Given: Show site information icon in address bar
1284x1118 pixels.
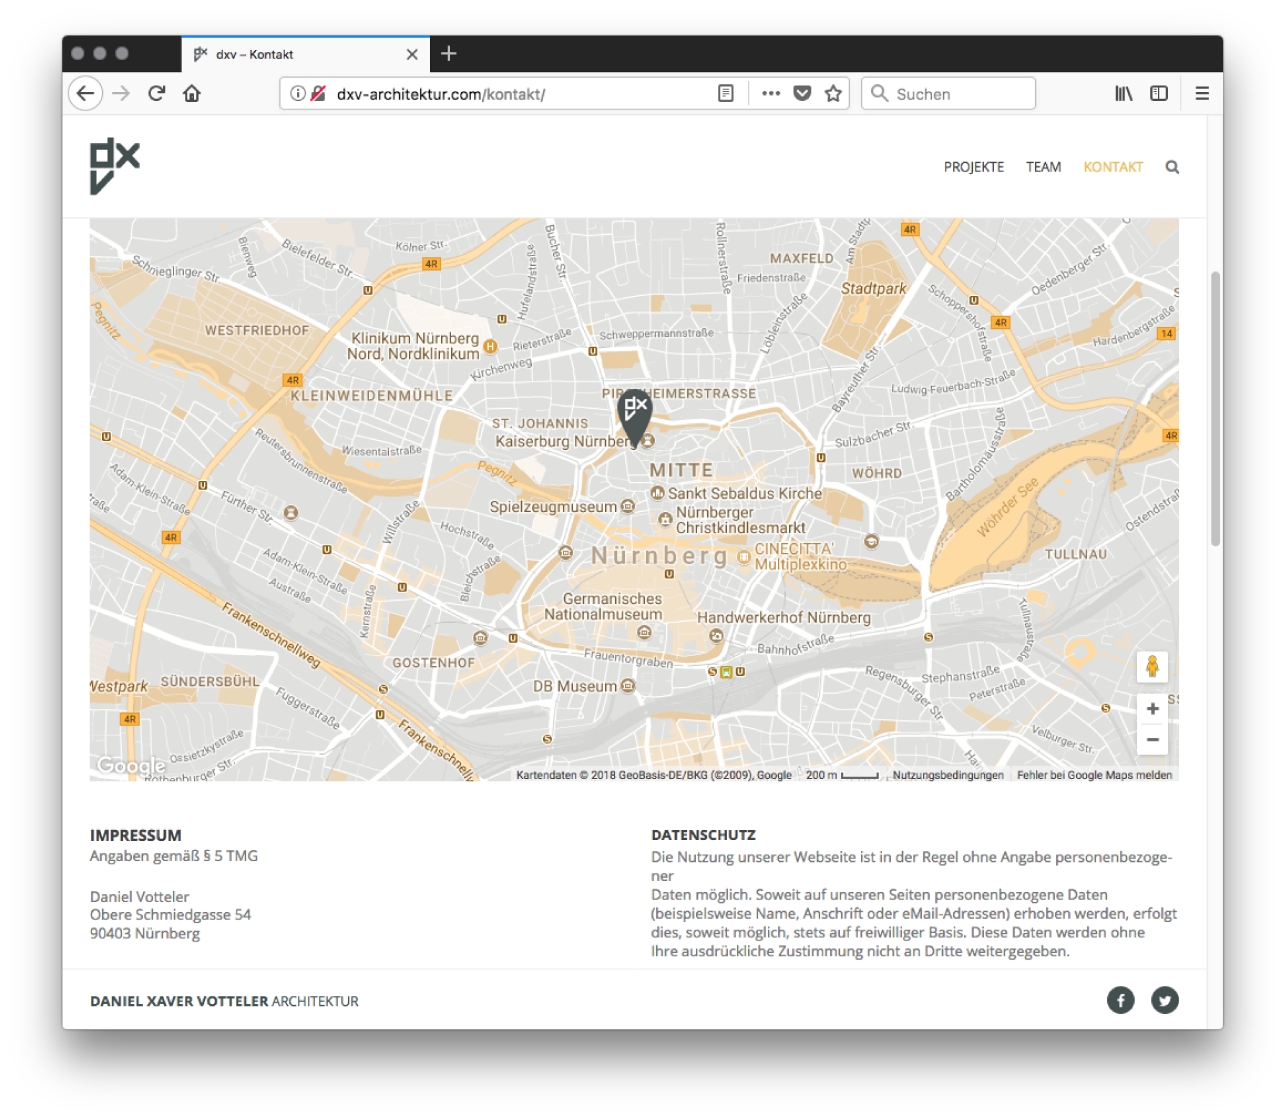Looking at the screenshot, I should 297,93.
